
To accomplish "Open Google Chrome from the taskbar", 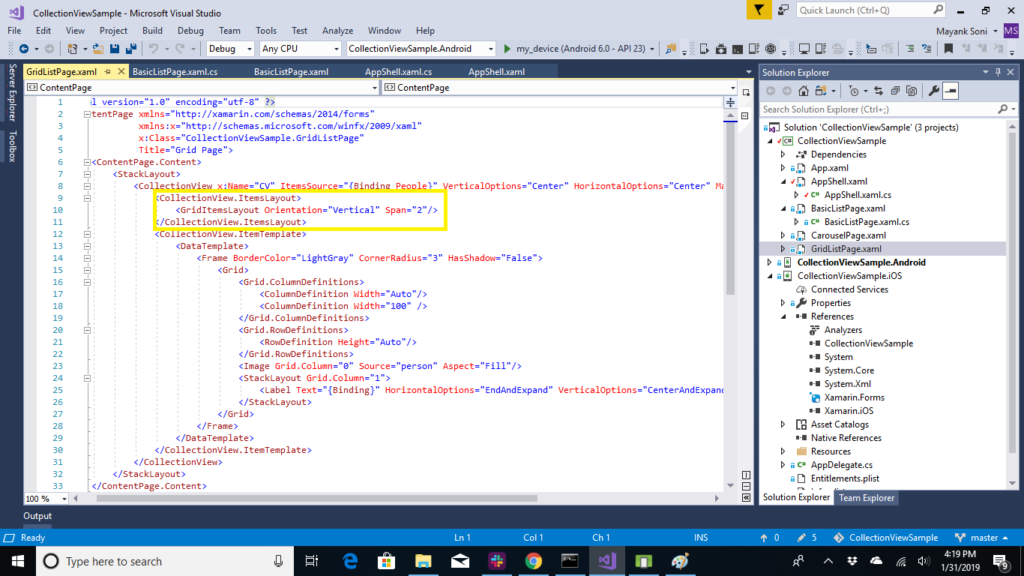I will tap(534, 561).
